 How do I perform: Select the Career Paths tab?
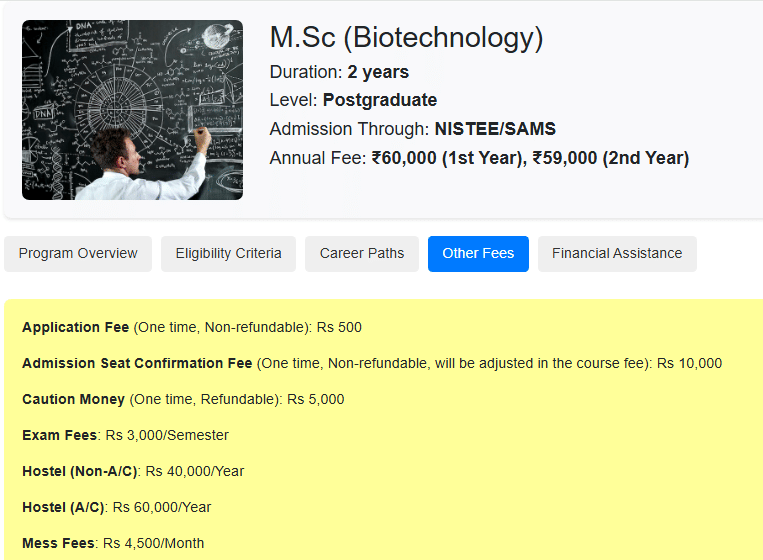[x=362, y=253]
